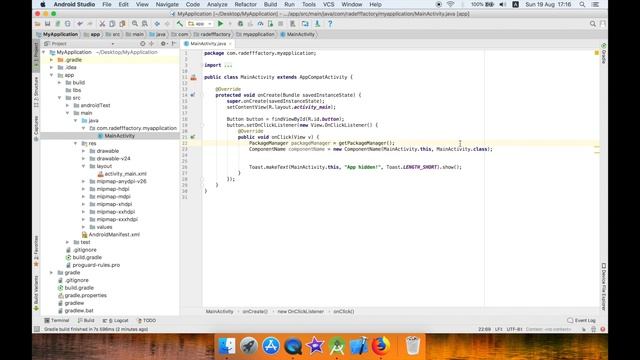640x360 pixels.
Task: Click the Help question mark icon
Action: (x=330, y=24)
